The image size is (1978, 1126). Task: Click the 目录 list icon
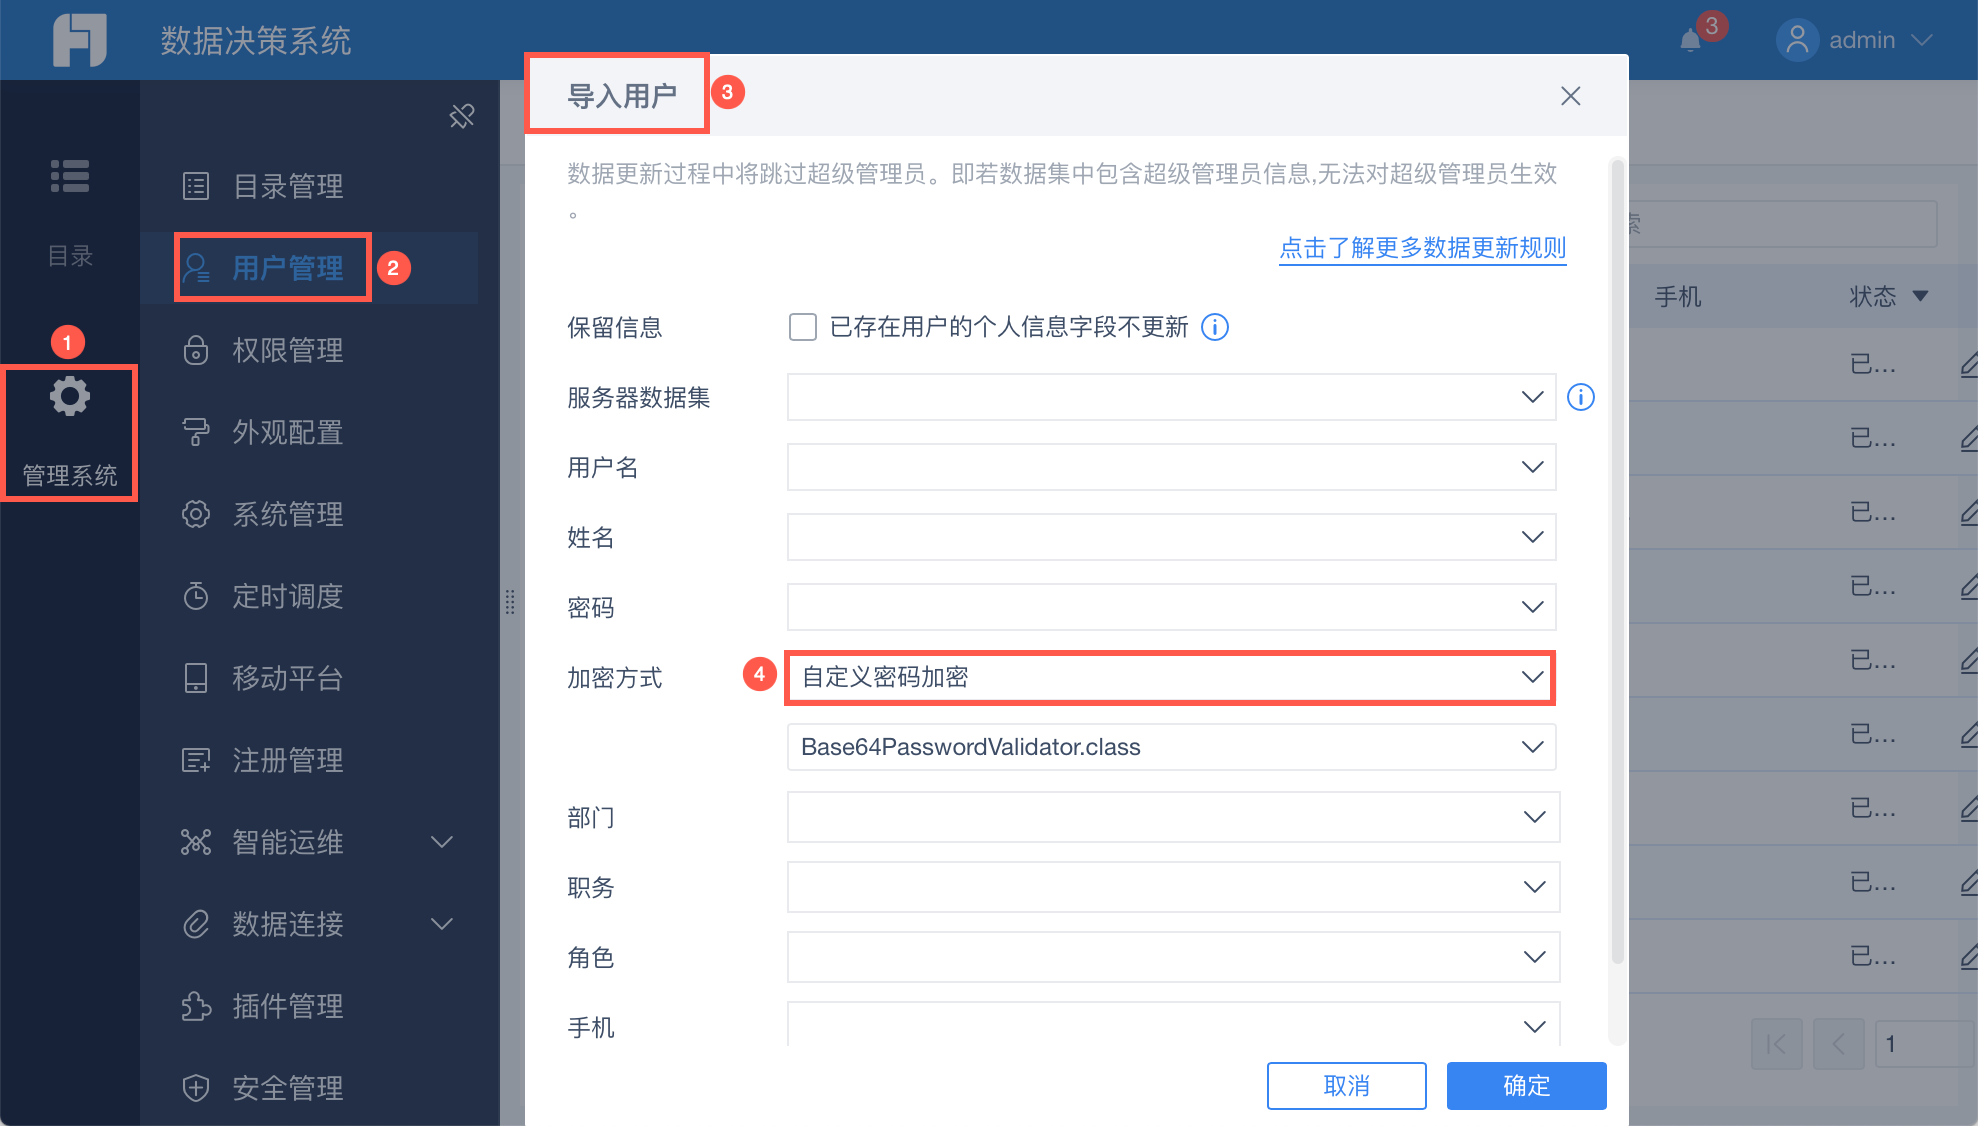click(69, 177)
